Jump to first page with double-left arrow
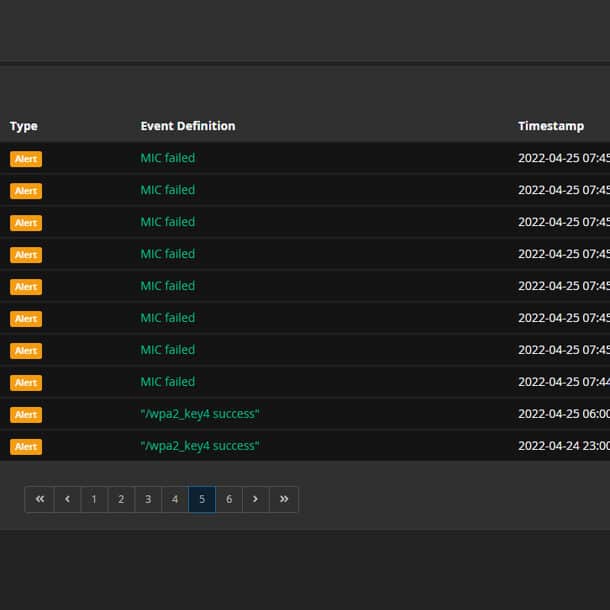Screen dimensions: 610x610 [40, 499]
